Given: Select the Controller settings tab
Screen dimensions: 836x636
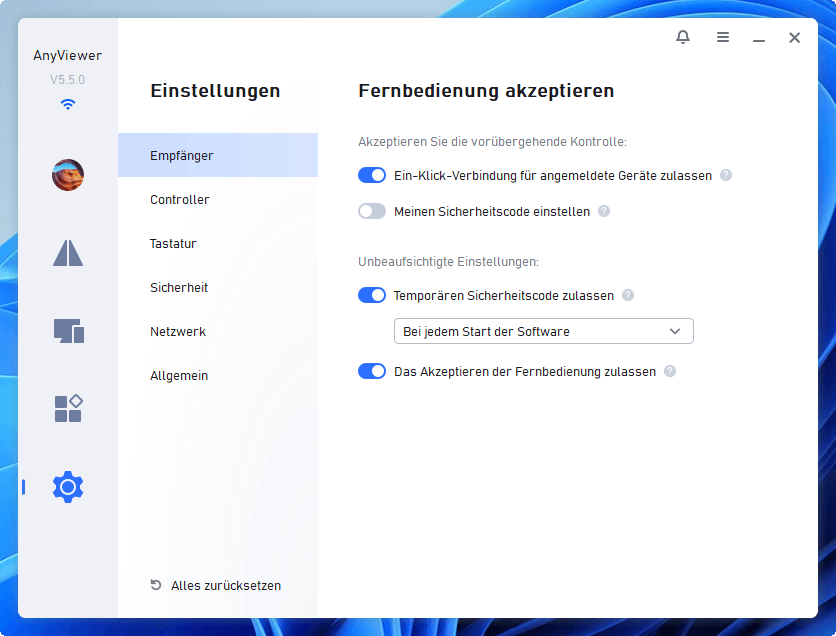Looking at the screenshot, I should 180,200.
